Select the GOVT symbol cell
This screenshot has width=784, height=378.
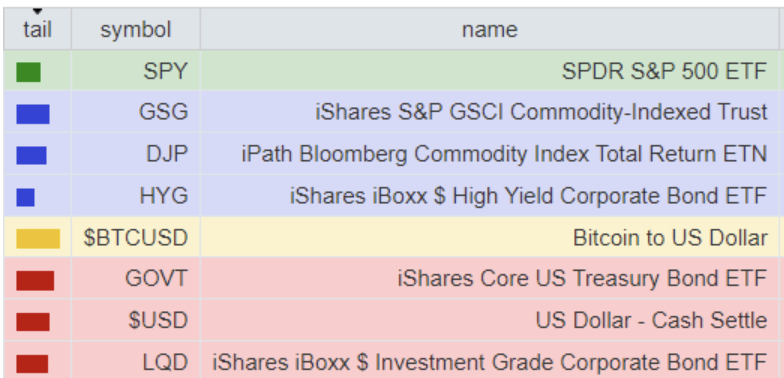136,278
